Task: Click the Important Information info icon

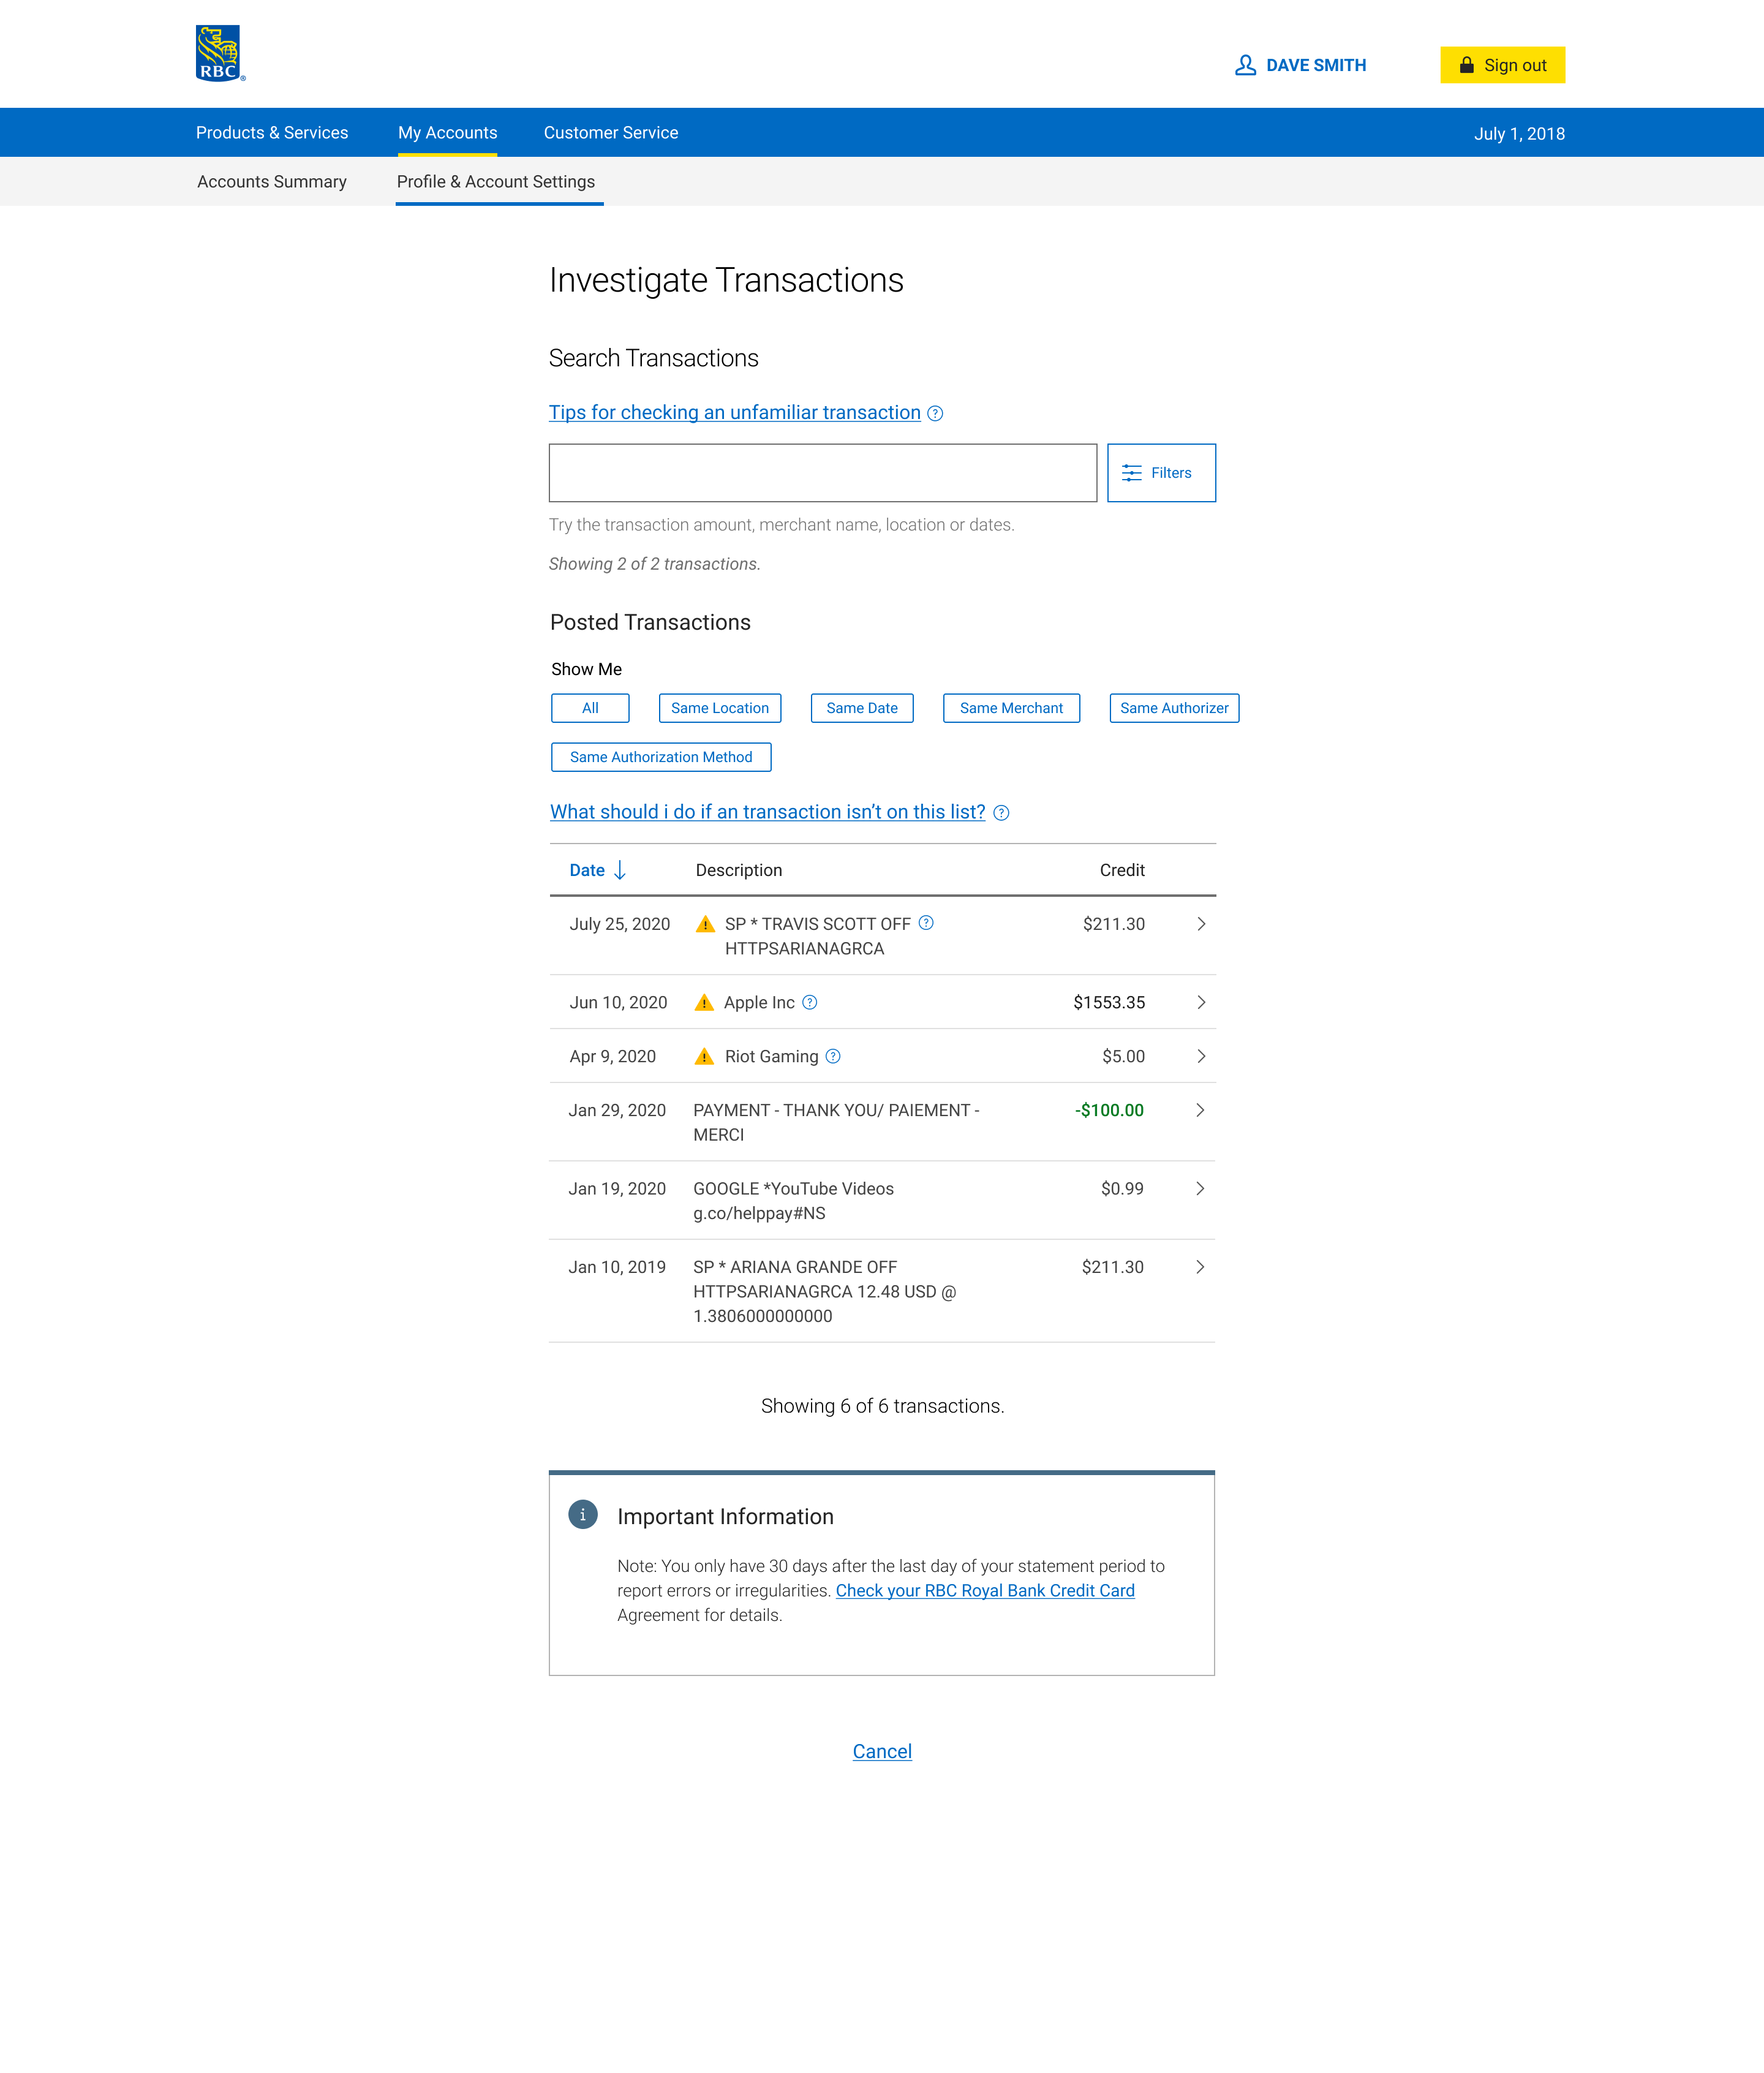Action: point(583,1515)
